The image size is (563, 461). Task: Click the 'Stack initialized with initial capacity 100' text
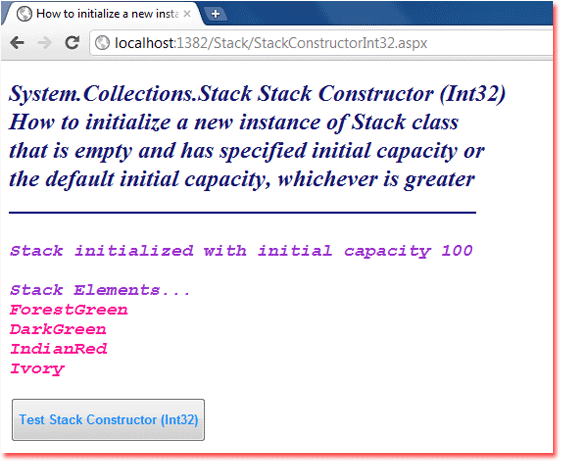[241, 251]
